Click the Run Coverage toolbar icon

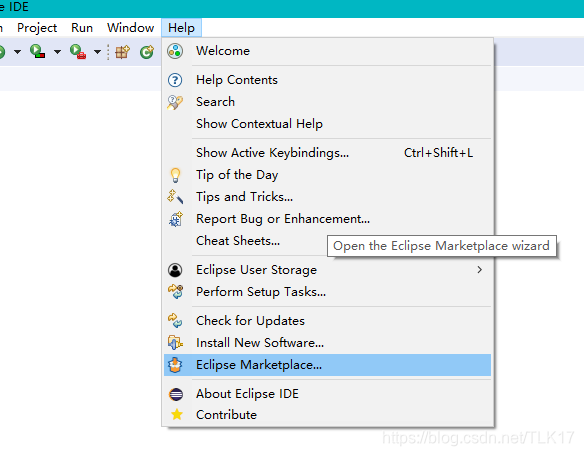click(x=38, y=51)
